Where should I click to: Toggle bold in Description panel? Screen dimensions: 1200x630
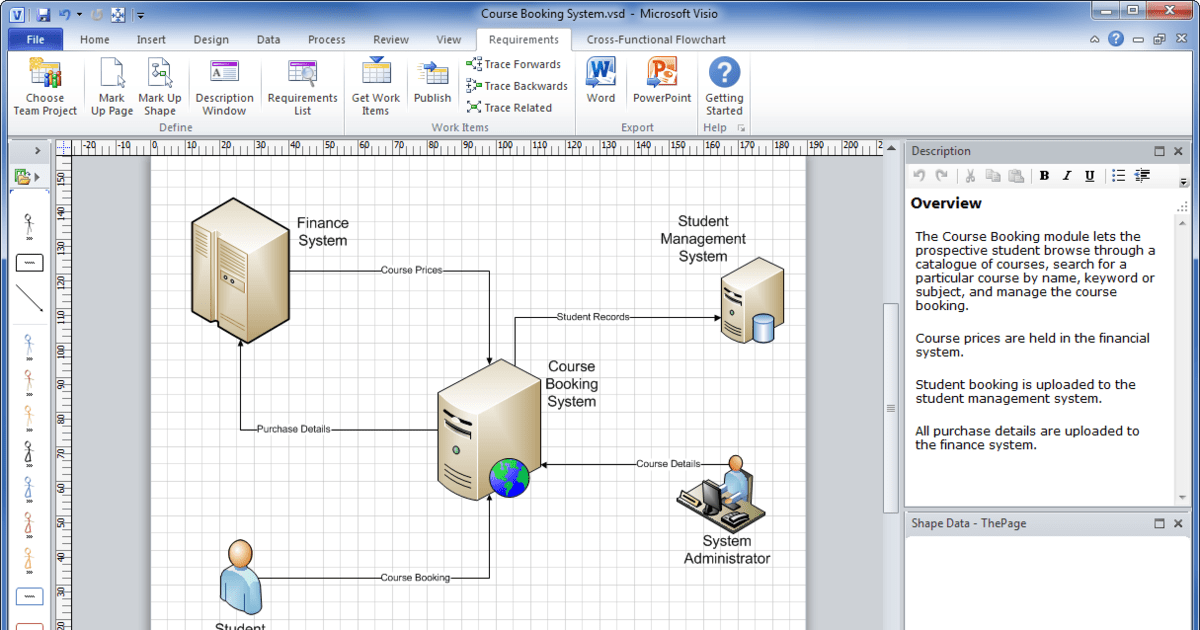point(1044,176)
